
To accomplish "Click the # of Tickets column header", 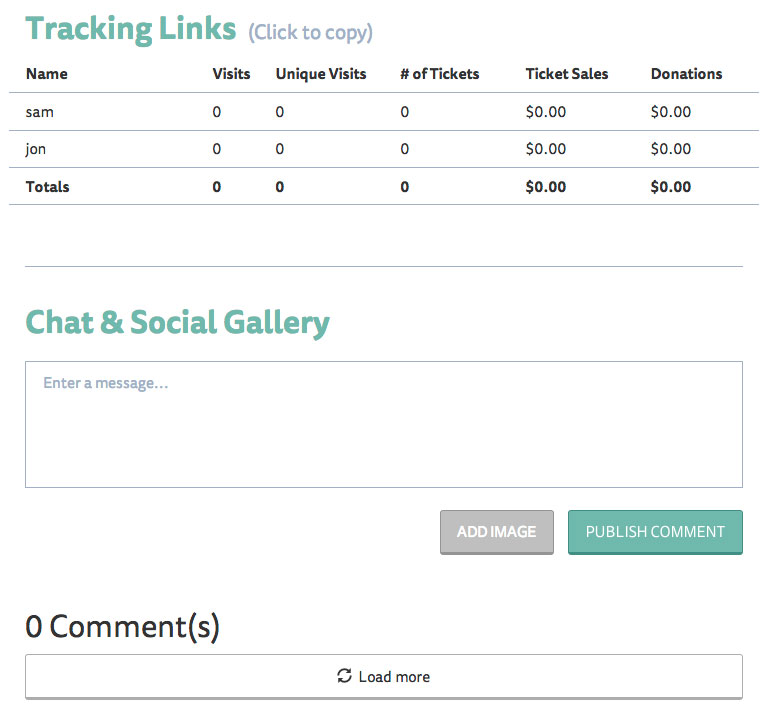I will [x=439, y=74].
